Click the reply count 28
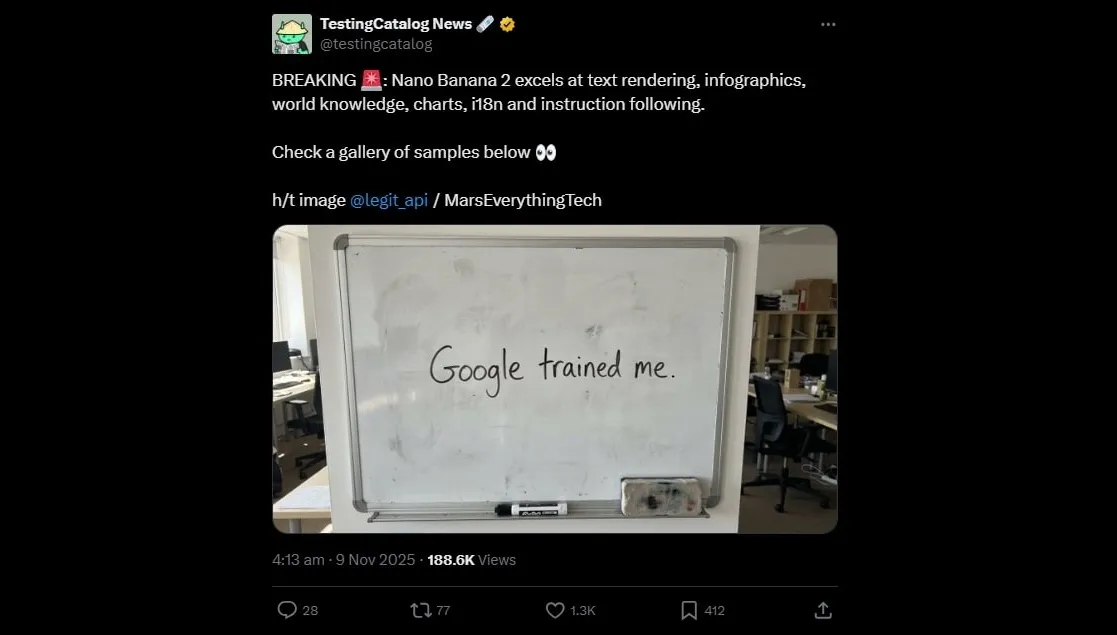The height and width of the screenshot is (635, 1117). click(310, 610)
